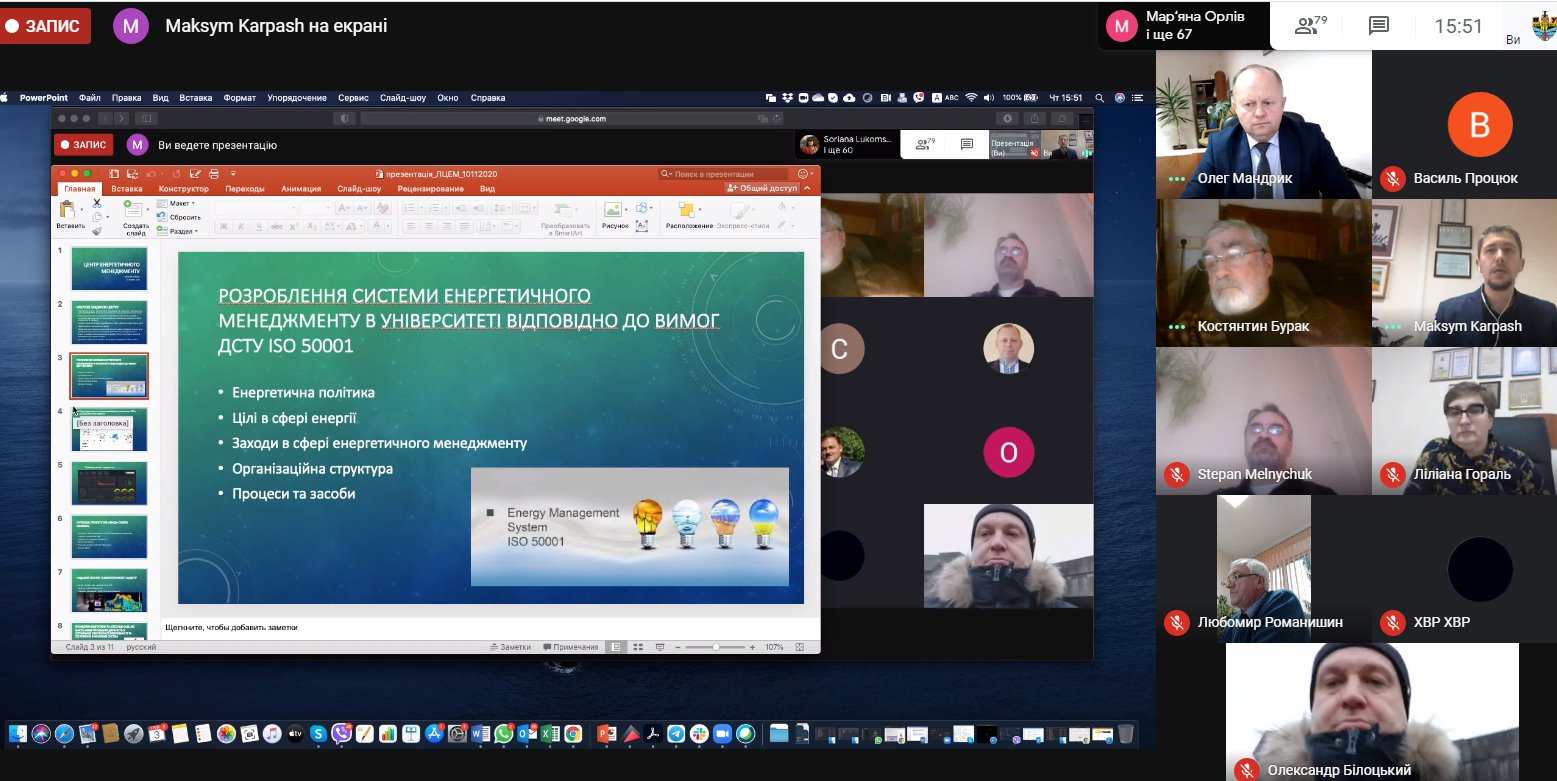Show the participants list with 79 people
The image size is (1557, 781).
[x=1309, y=26]
